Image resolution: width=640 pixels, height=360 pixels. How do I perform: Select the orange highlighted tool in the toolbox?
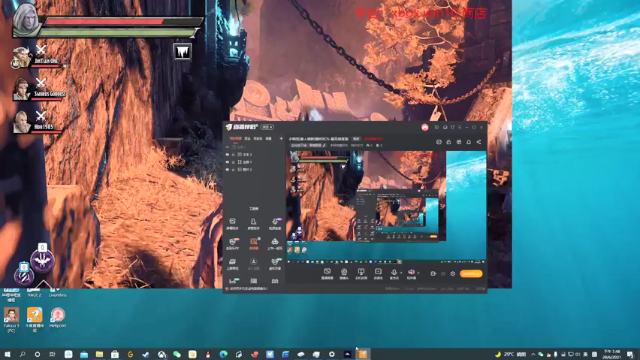click(253, 243)
